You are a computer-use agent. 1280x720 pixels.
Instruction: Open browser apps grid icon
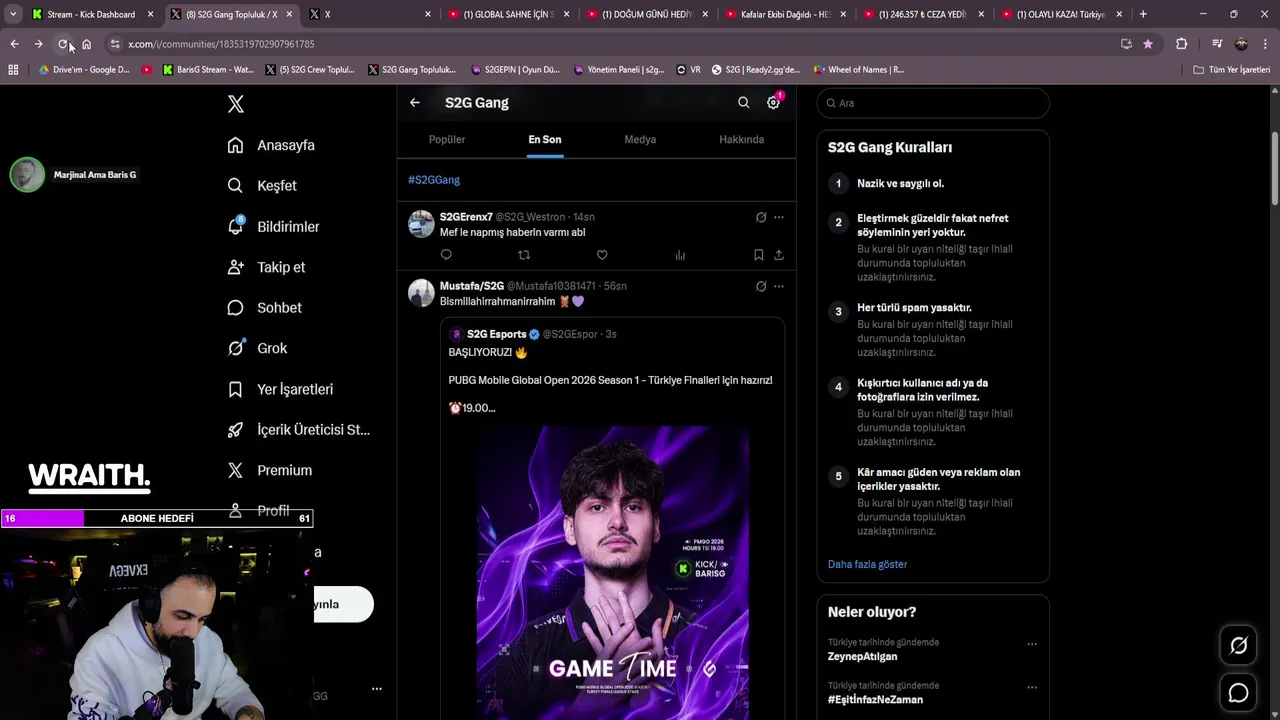point(13,70)
